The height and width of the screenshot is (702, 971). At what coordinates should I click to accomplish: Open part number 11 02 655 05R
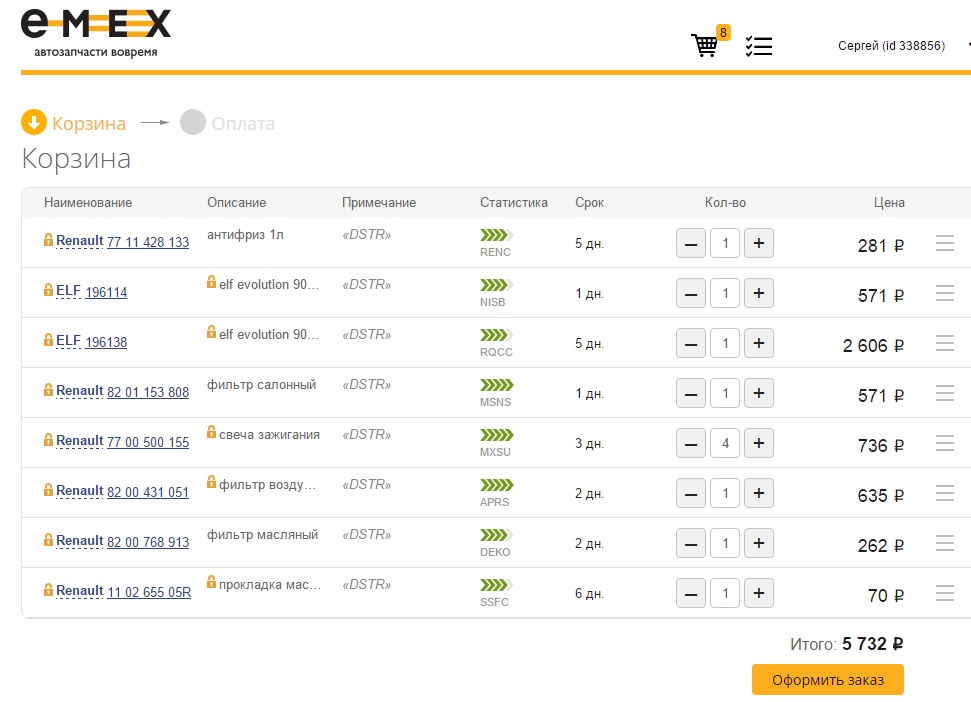click(x=149, y=592)
